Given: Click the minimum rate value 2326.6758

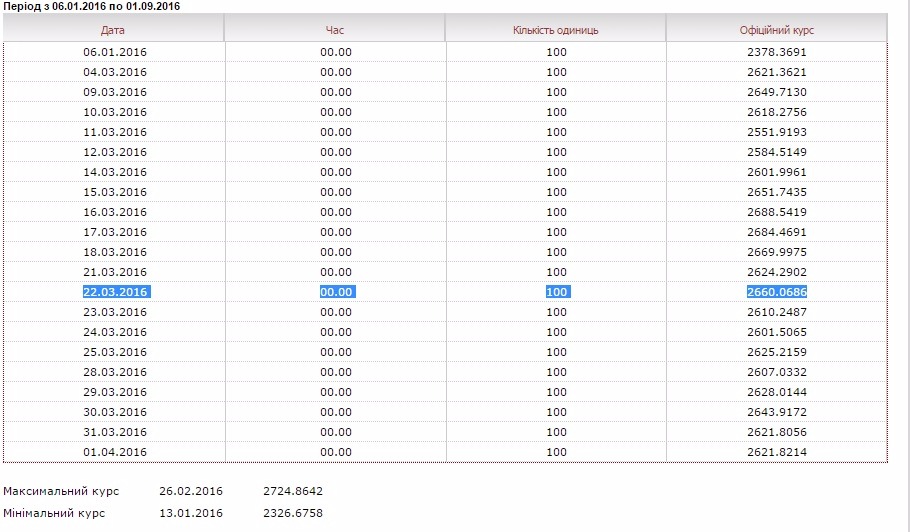Looking at the screenshot, I should [293, 513].
